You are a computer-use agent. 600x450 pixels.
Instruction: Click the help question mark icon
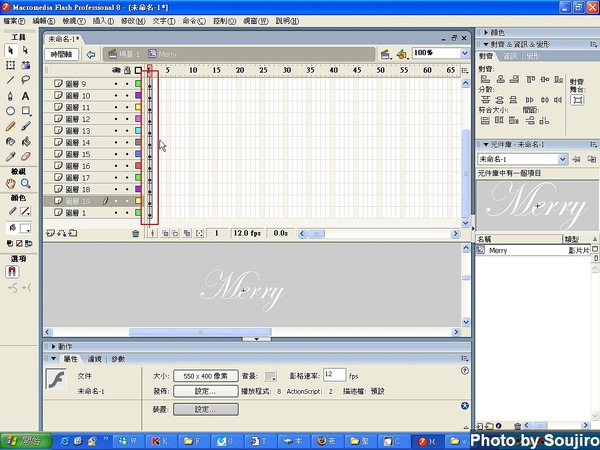pos(465,370)
